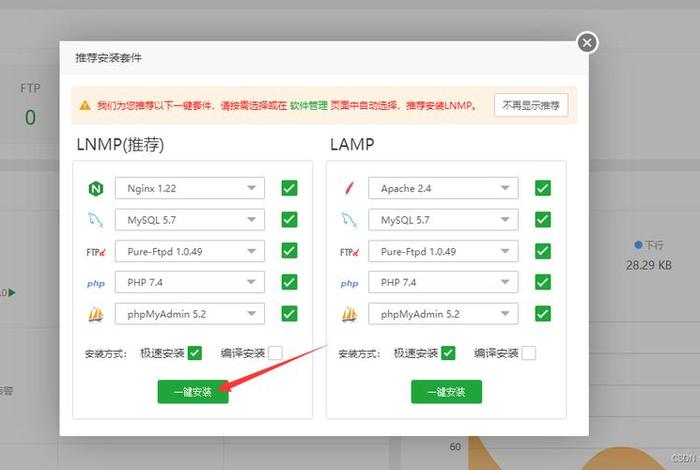The height and width of the screenshot is (470, 700).
Task: Open the Nginx 1.22 version dropdown
Action: 190,188
